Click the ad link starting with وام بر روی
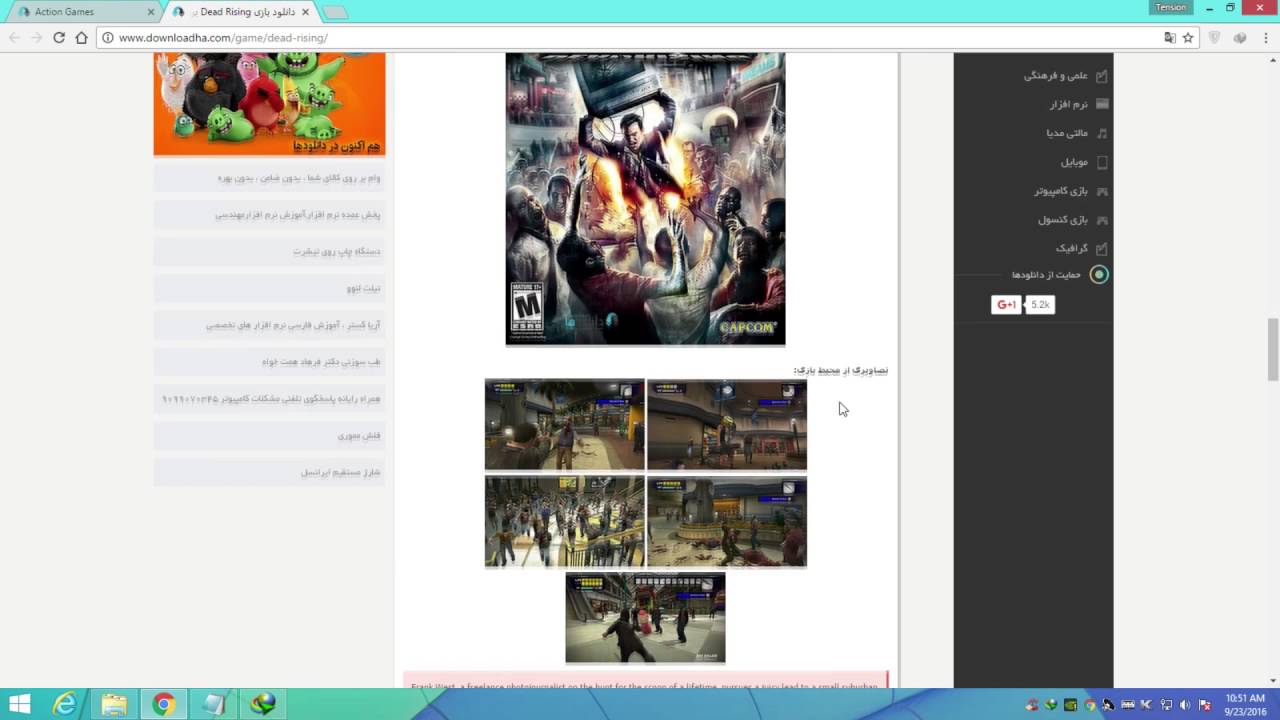 point(299,178)
